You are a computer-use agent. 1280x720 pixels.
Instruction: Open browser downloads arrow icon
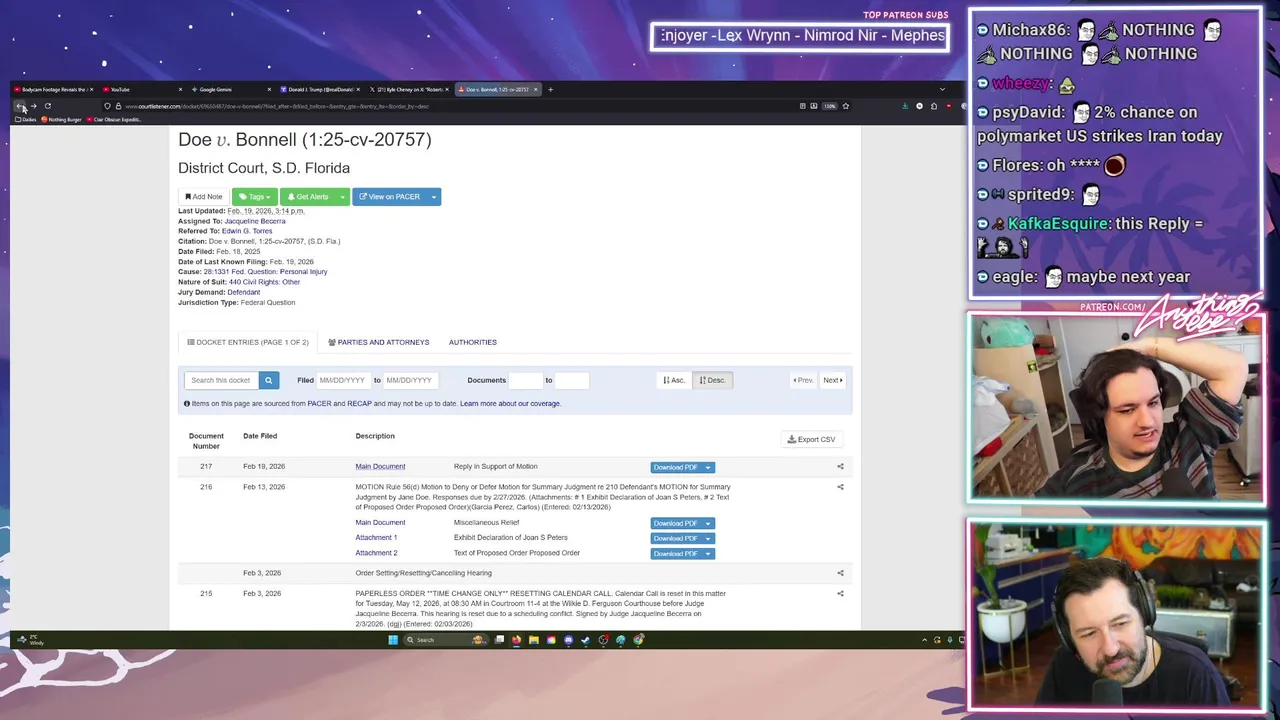905,106
